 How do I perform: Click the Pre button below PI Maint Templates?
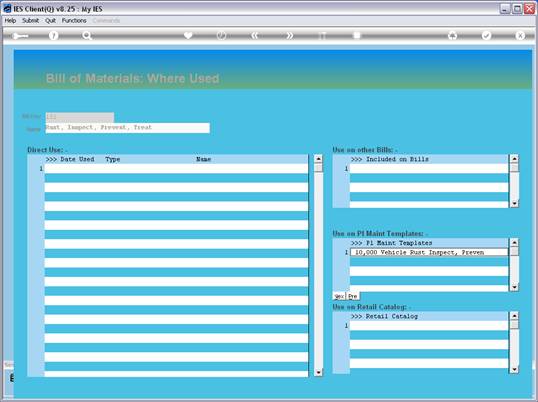click(353, 296)
